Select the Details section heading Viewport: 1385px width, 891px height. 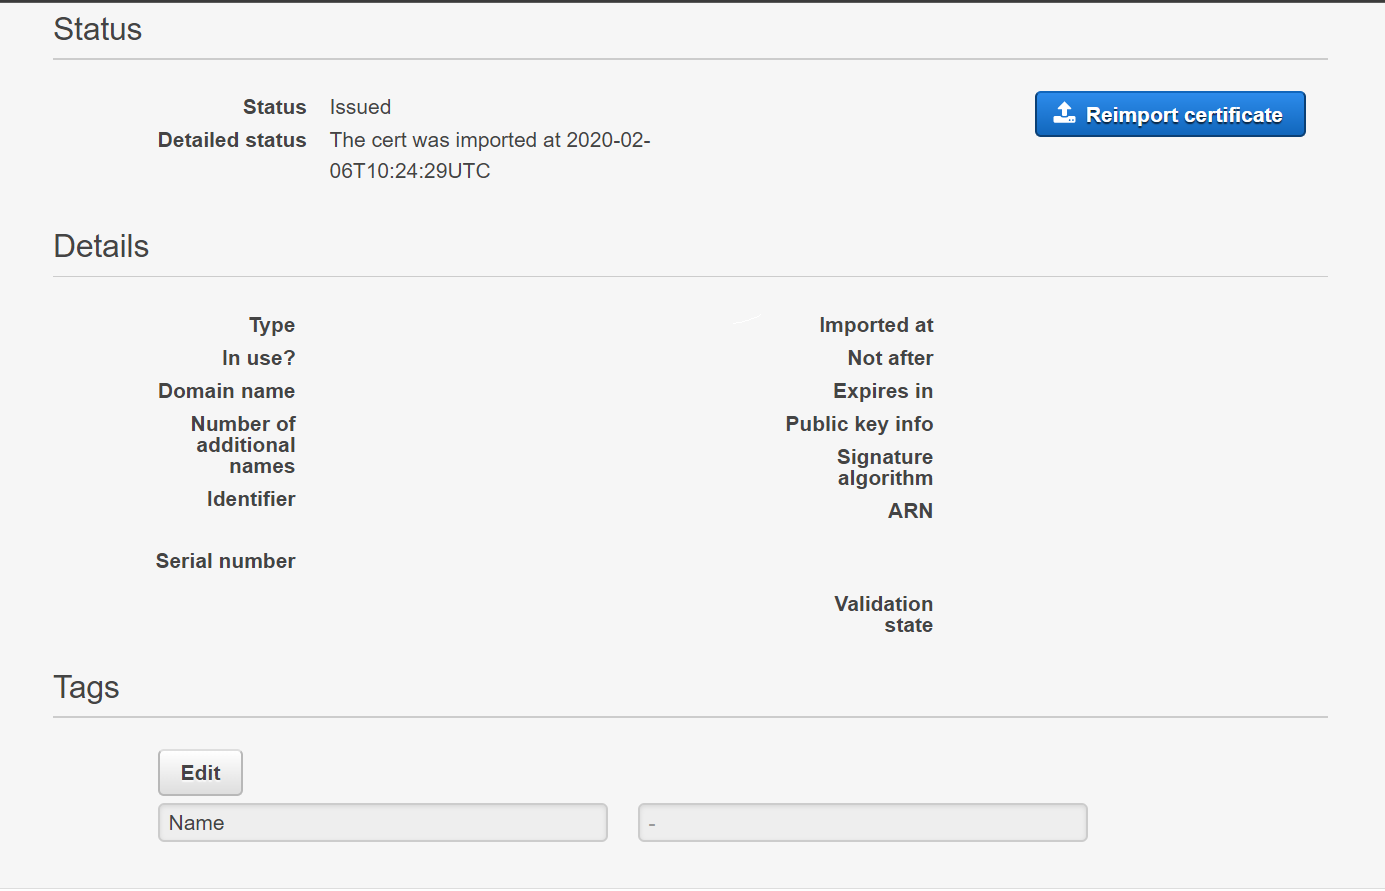pyautogui.click(x=101, y=246)
